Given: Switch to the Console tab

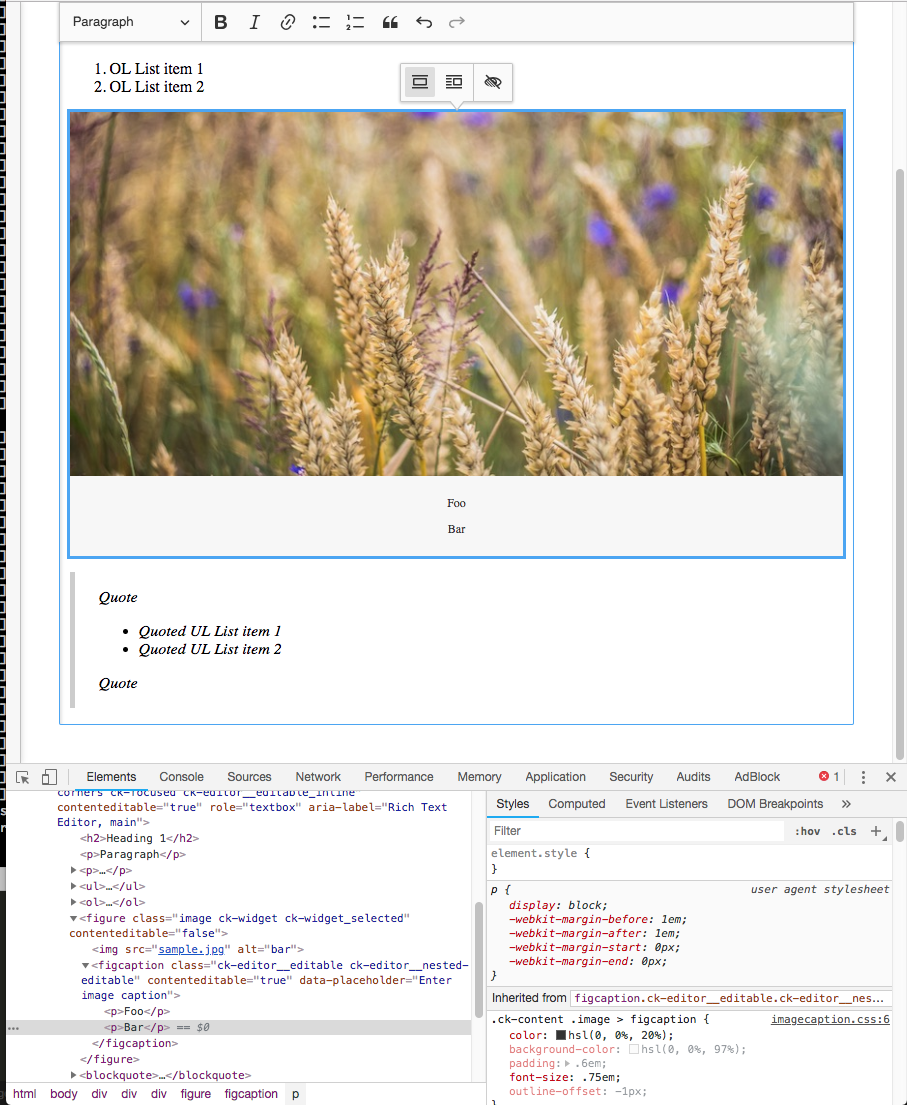Looking at the screenshot, I should click(x=181, y=777).
